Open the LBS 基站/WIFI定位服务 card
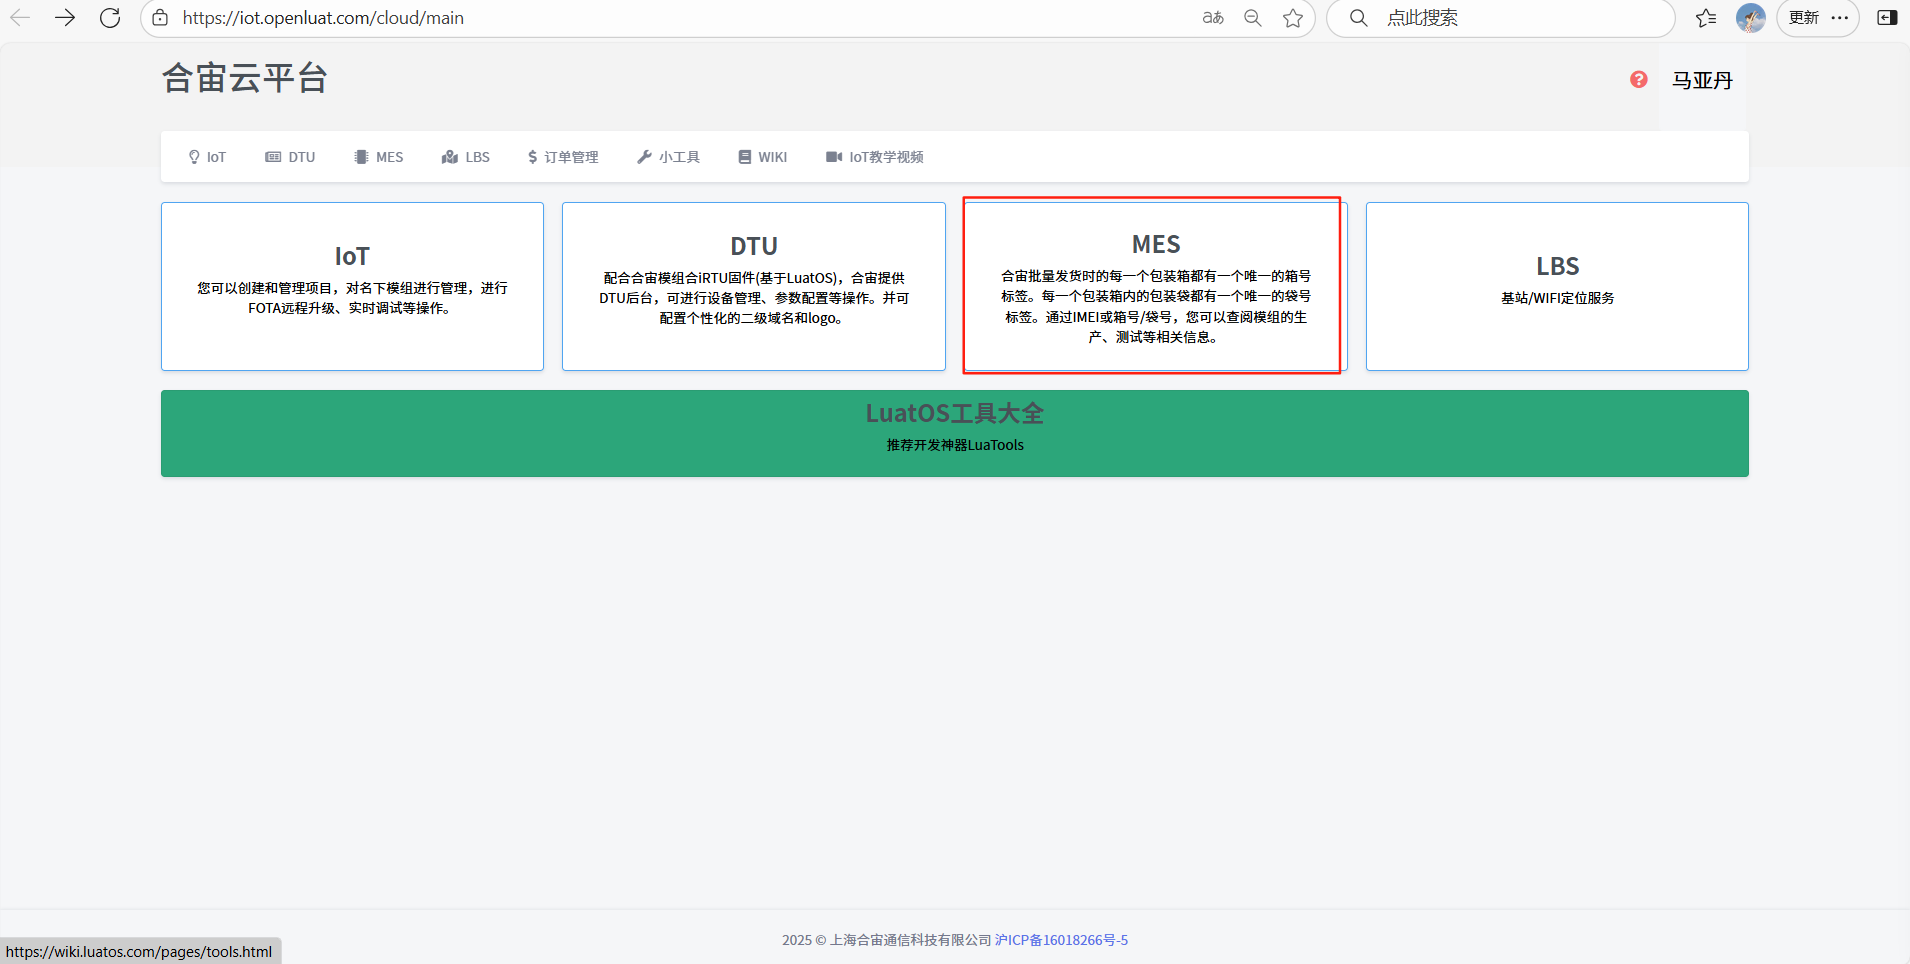This screenshot has height=964, width=1910. 1557,286
